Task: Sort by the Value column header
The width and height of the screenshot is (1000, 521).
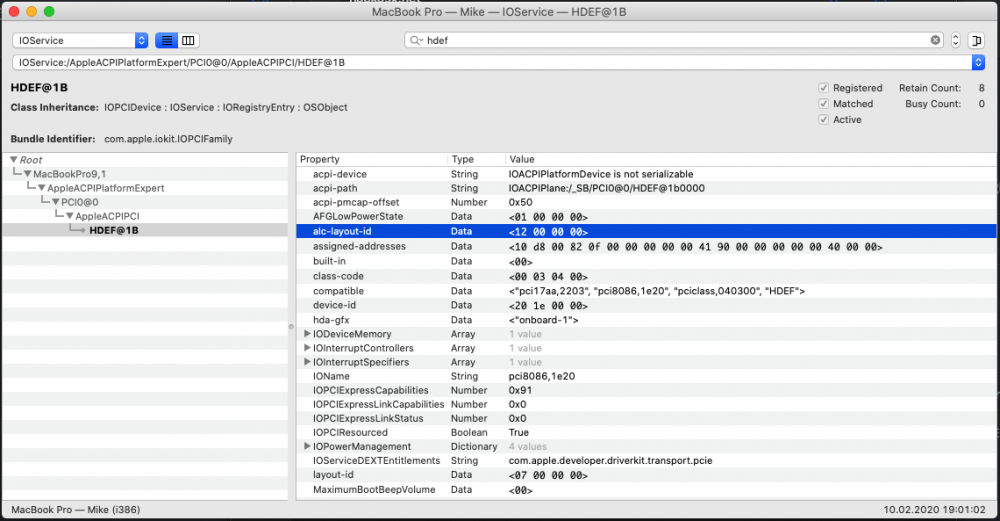Action: 751,159
